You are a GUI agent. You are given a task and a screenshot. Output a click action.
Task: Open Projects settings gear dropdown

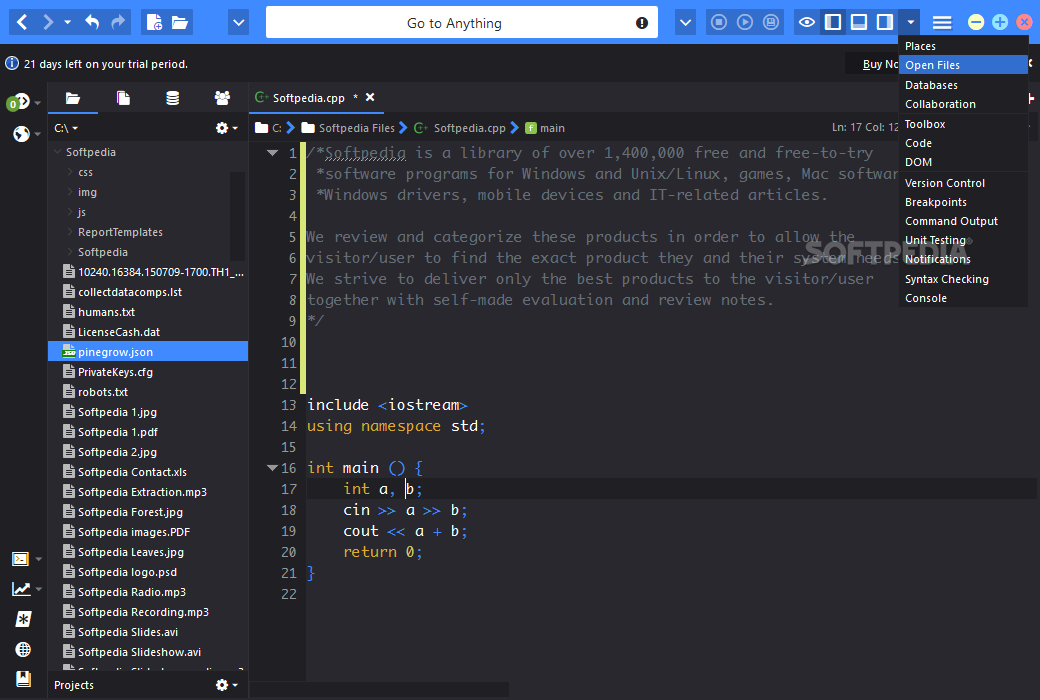227,685
